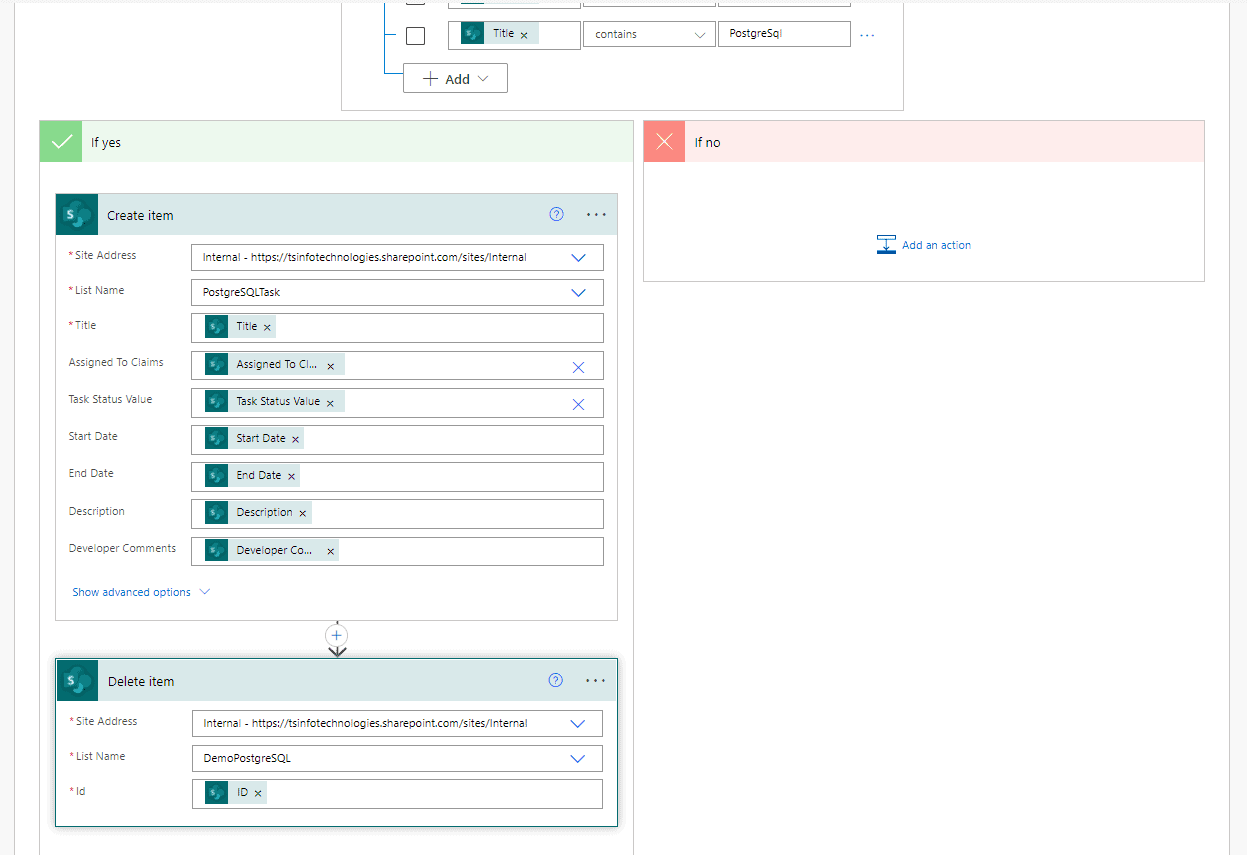Clear the Assigned To Claims field with the X
Viewport: 1247px width, 855px height.
tap(578, 366)
